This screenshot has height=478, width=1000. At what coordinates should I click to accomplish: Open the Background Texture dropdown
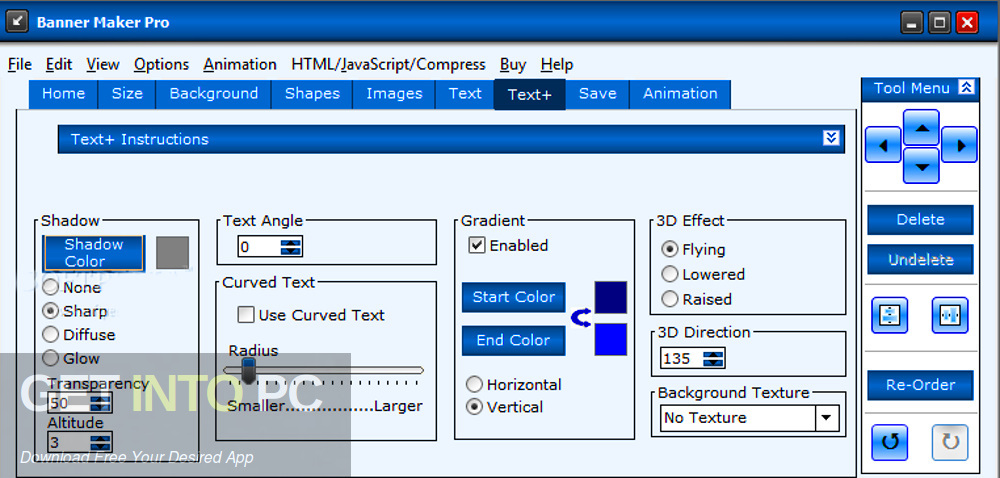[x=827, y=418]
